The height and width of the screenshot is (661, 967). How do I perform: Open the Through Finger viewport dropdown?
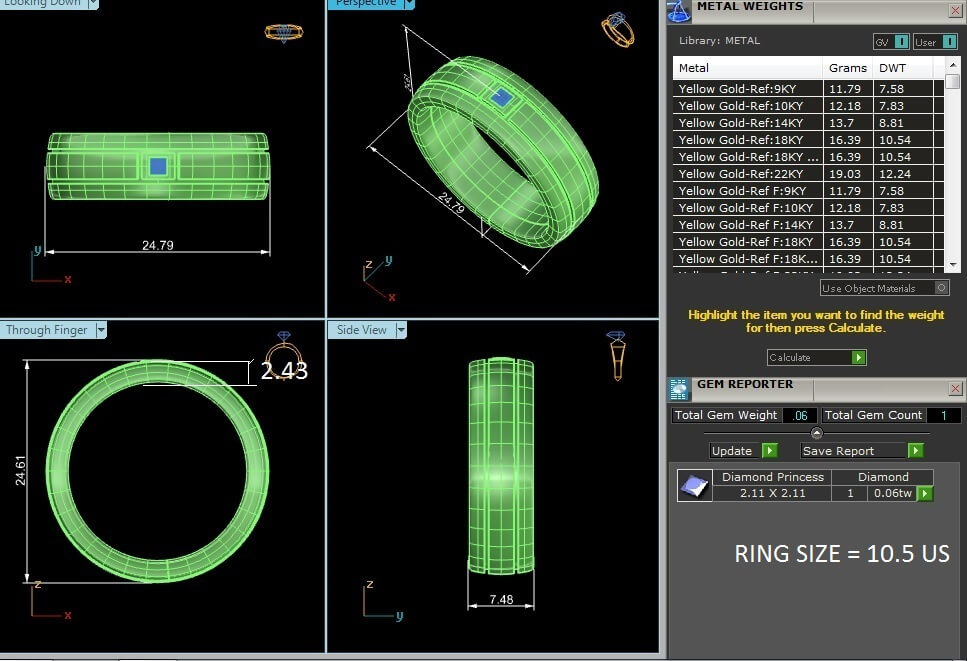pyautogui.click(x=100, y=330)
